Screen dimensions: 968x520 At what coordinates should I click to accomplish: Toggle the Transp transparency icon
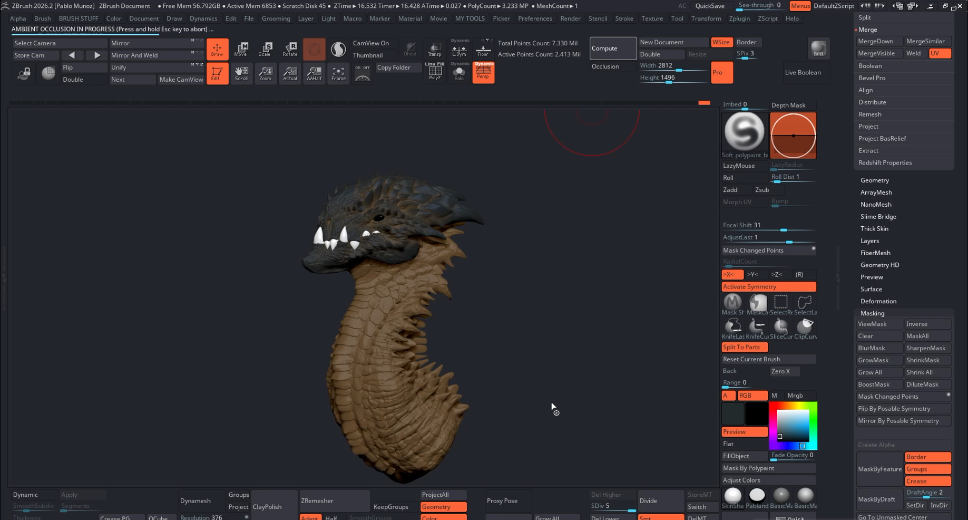click(435, 49)
